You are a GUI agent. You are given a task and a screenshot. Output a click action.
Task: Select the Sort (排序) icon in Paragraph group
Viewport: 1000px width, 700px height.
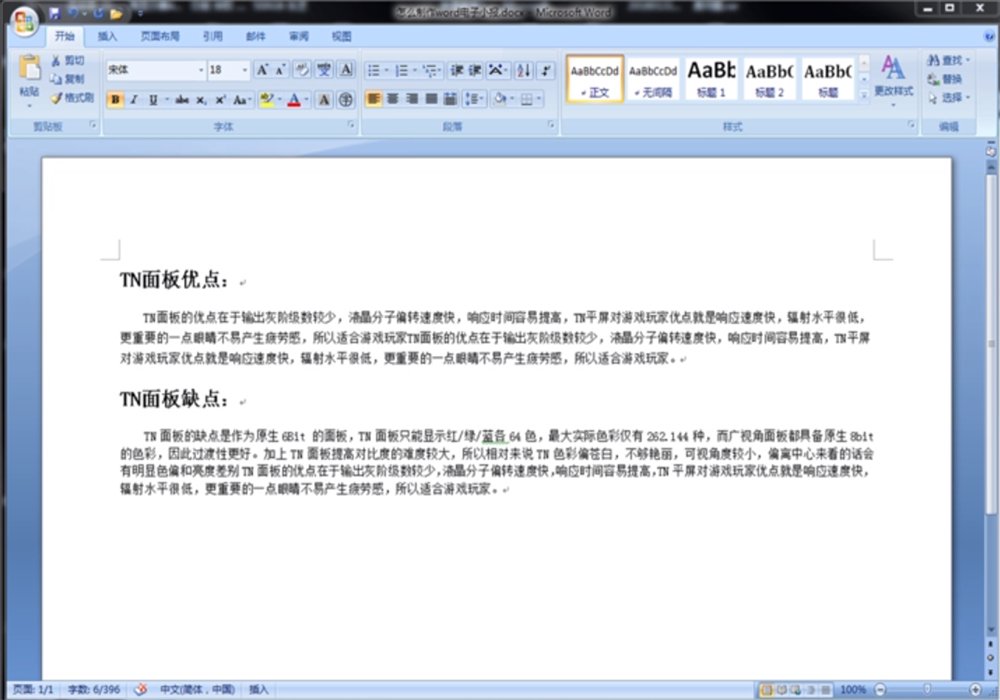tap(522, 71)
